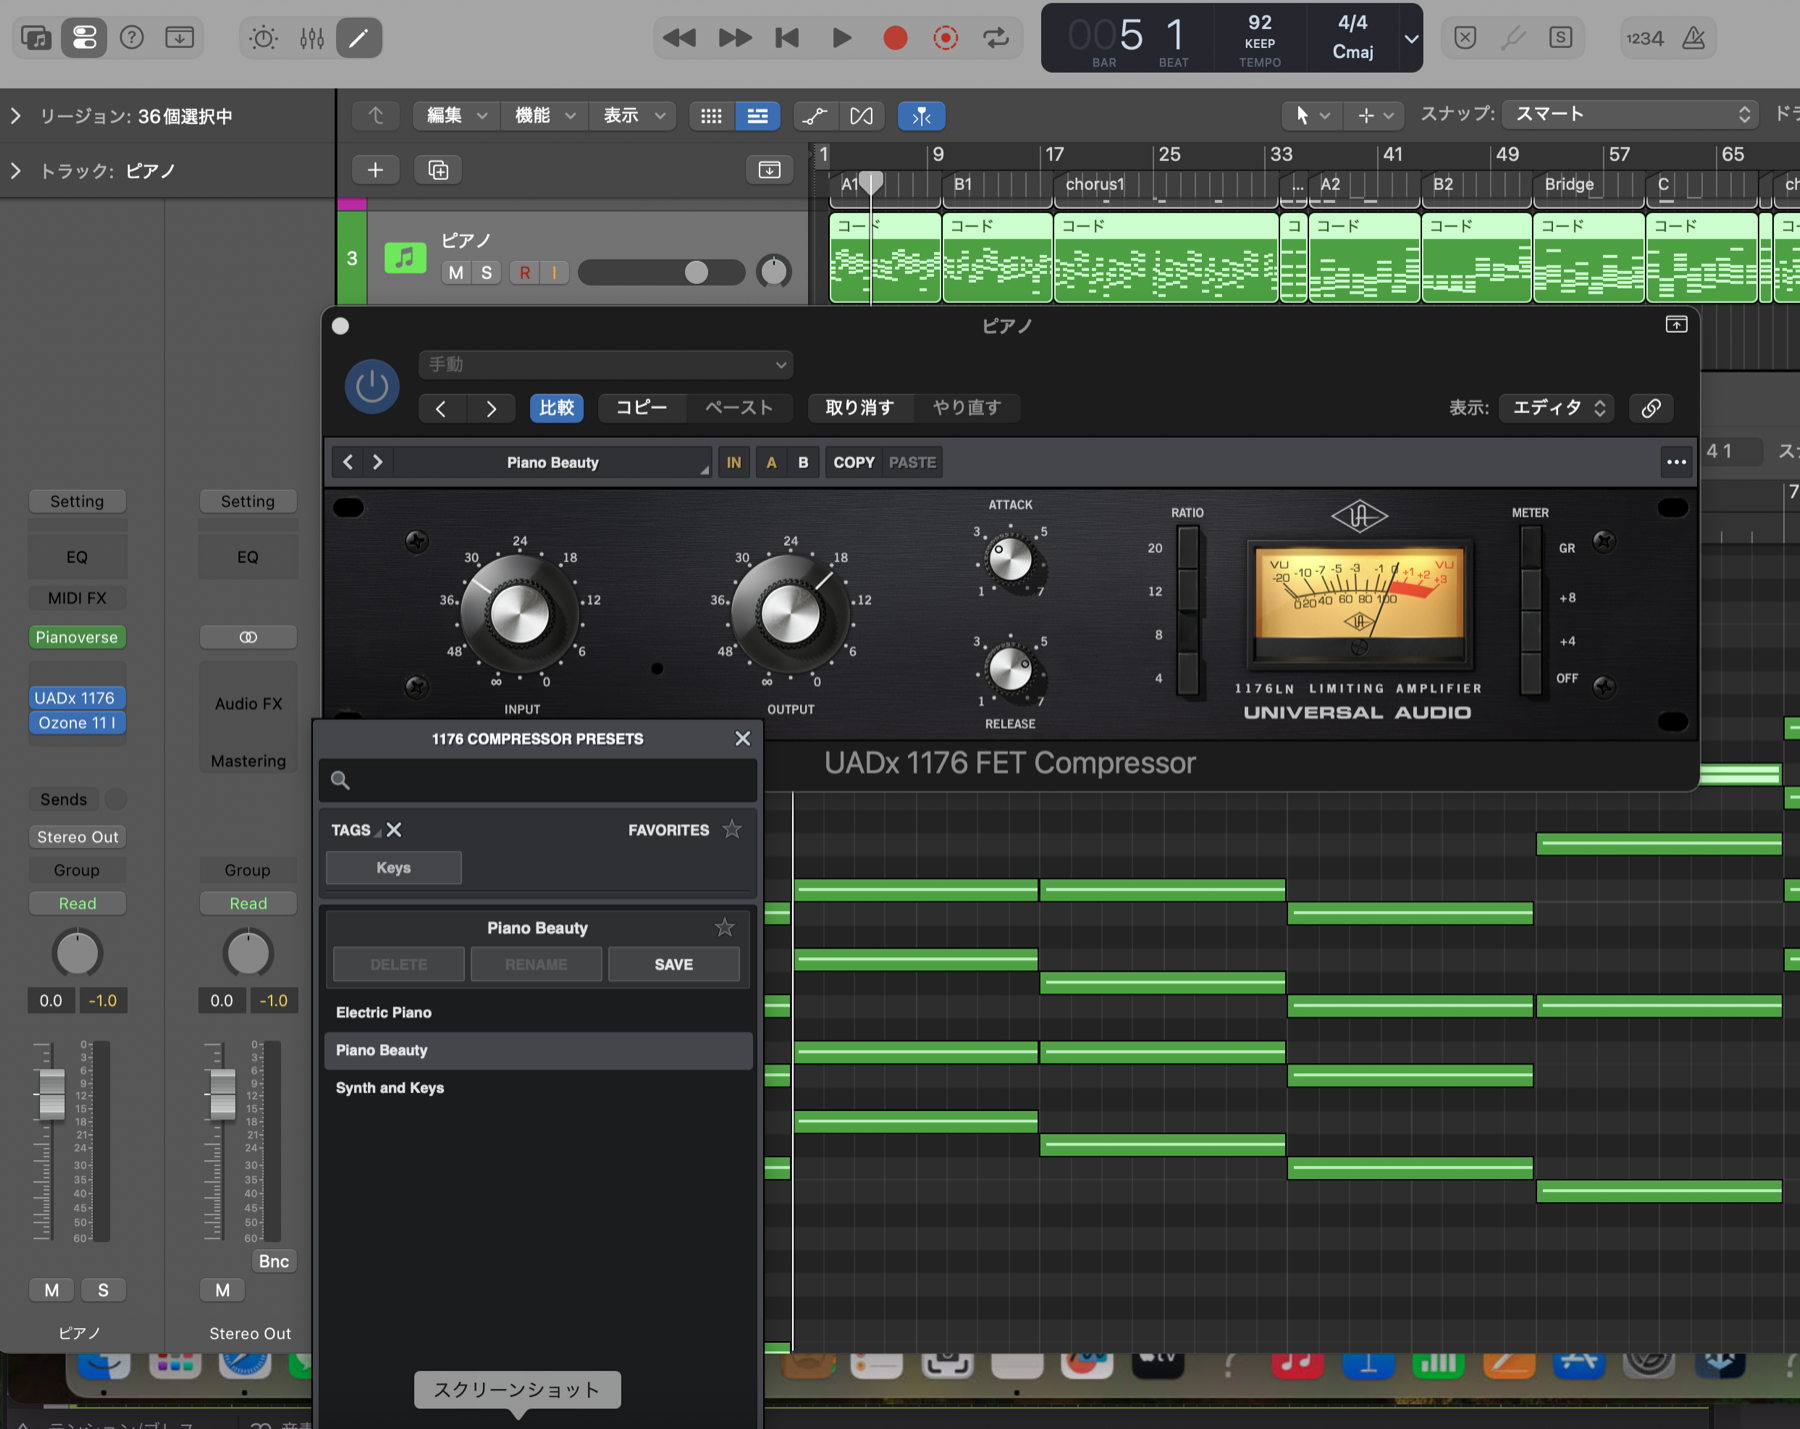Screen dimensions: 1800x1429
Task: Click the 比較 compare button
Action: click(x=557, y=408)
